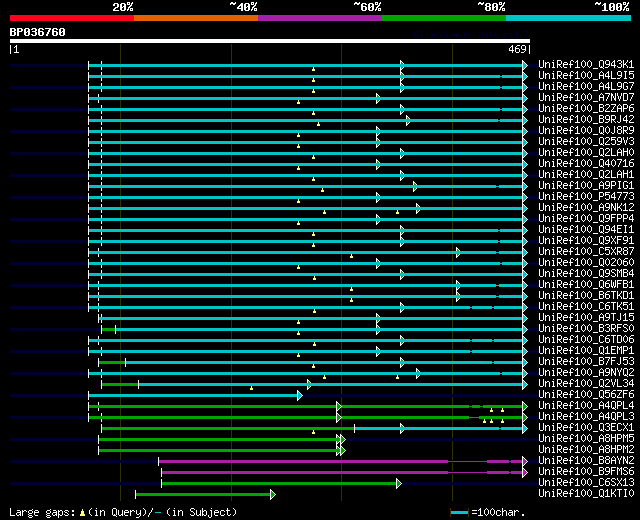The image size is (640, 520).
Task: Click the green alignment bar of Q1KTI0
Action: click(x=203, y=495)
